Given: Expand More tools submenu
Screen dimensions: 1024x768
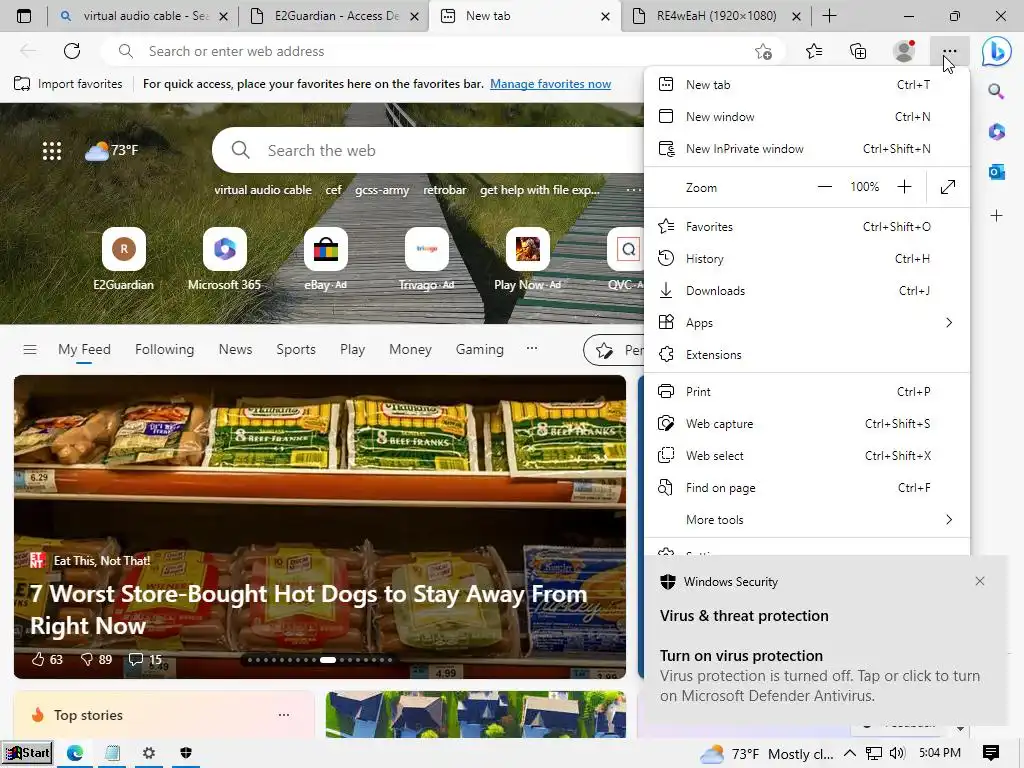Looking at the screenshot, I should pos(807,520).
